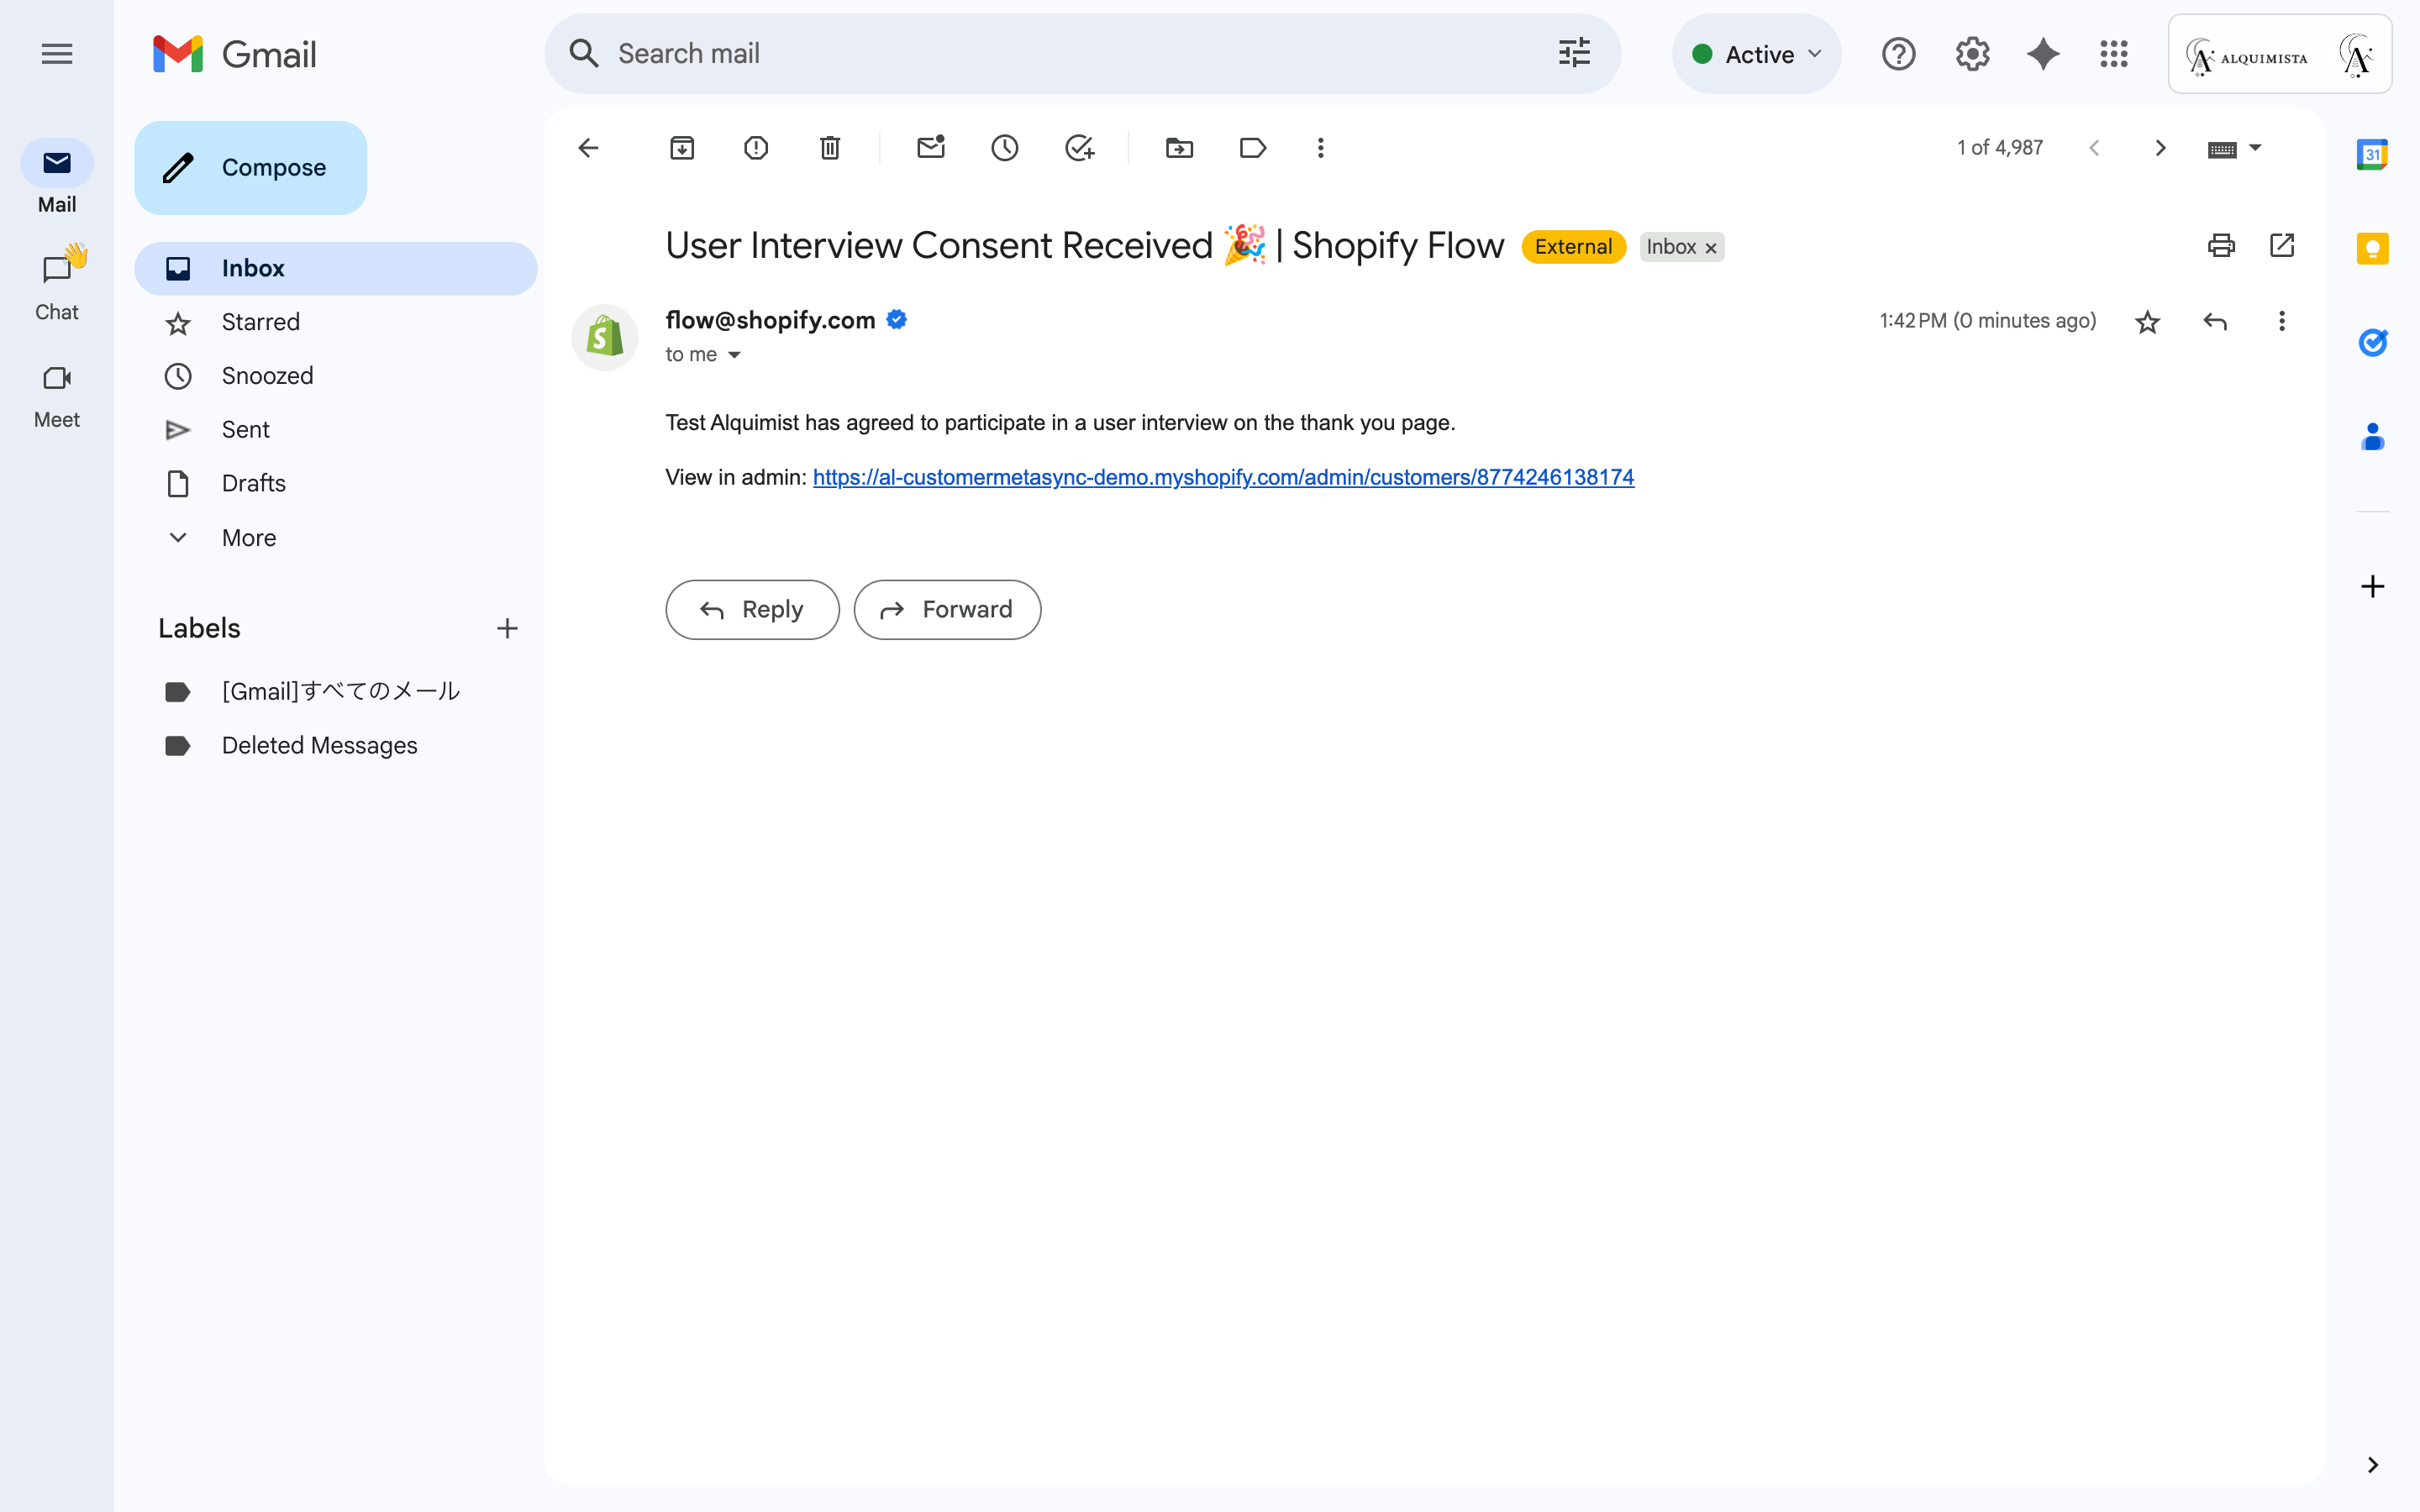This screenshot has width=2420, height=1512.
Task: Open the Gemini sparkle icon
Action: [x=2043, y=54]
